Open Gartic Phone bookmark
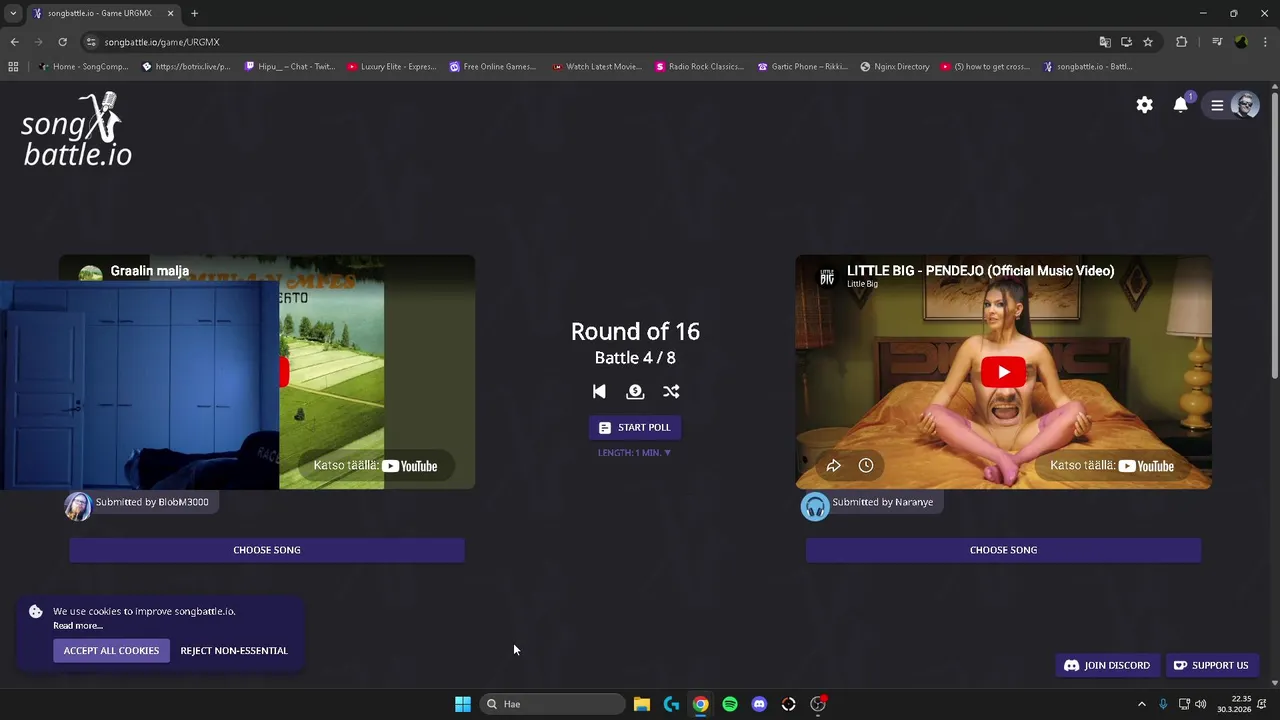The height and width of the screenshot is (720, 1280). pyautogui.click(x=803, y=67)
